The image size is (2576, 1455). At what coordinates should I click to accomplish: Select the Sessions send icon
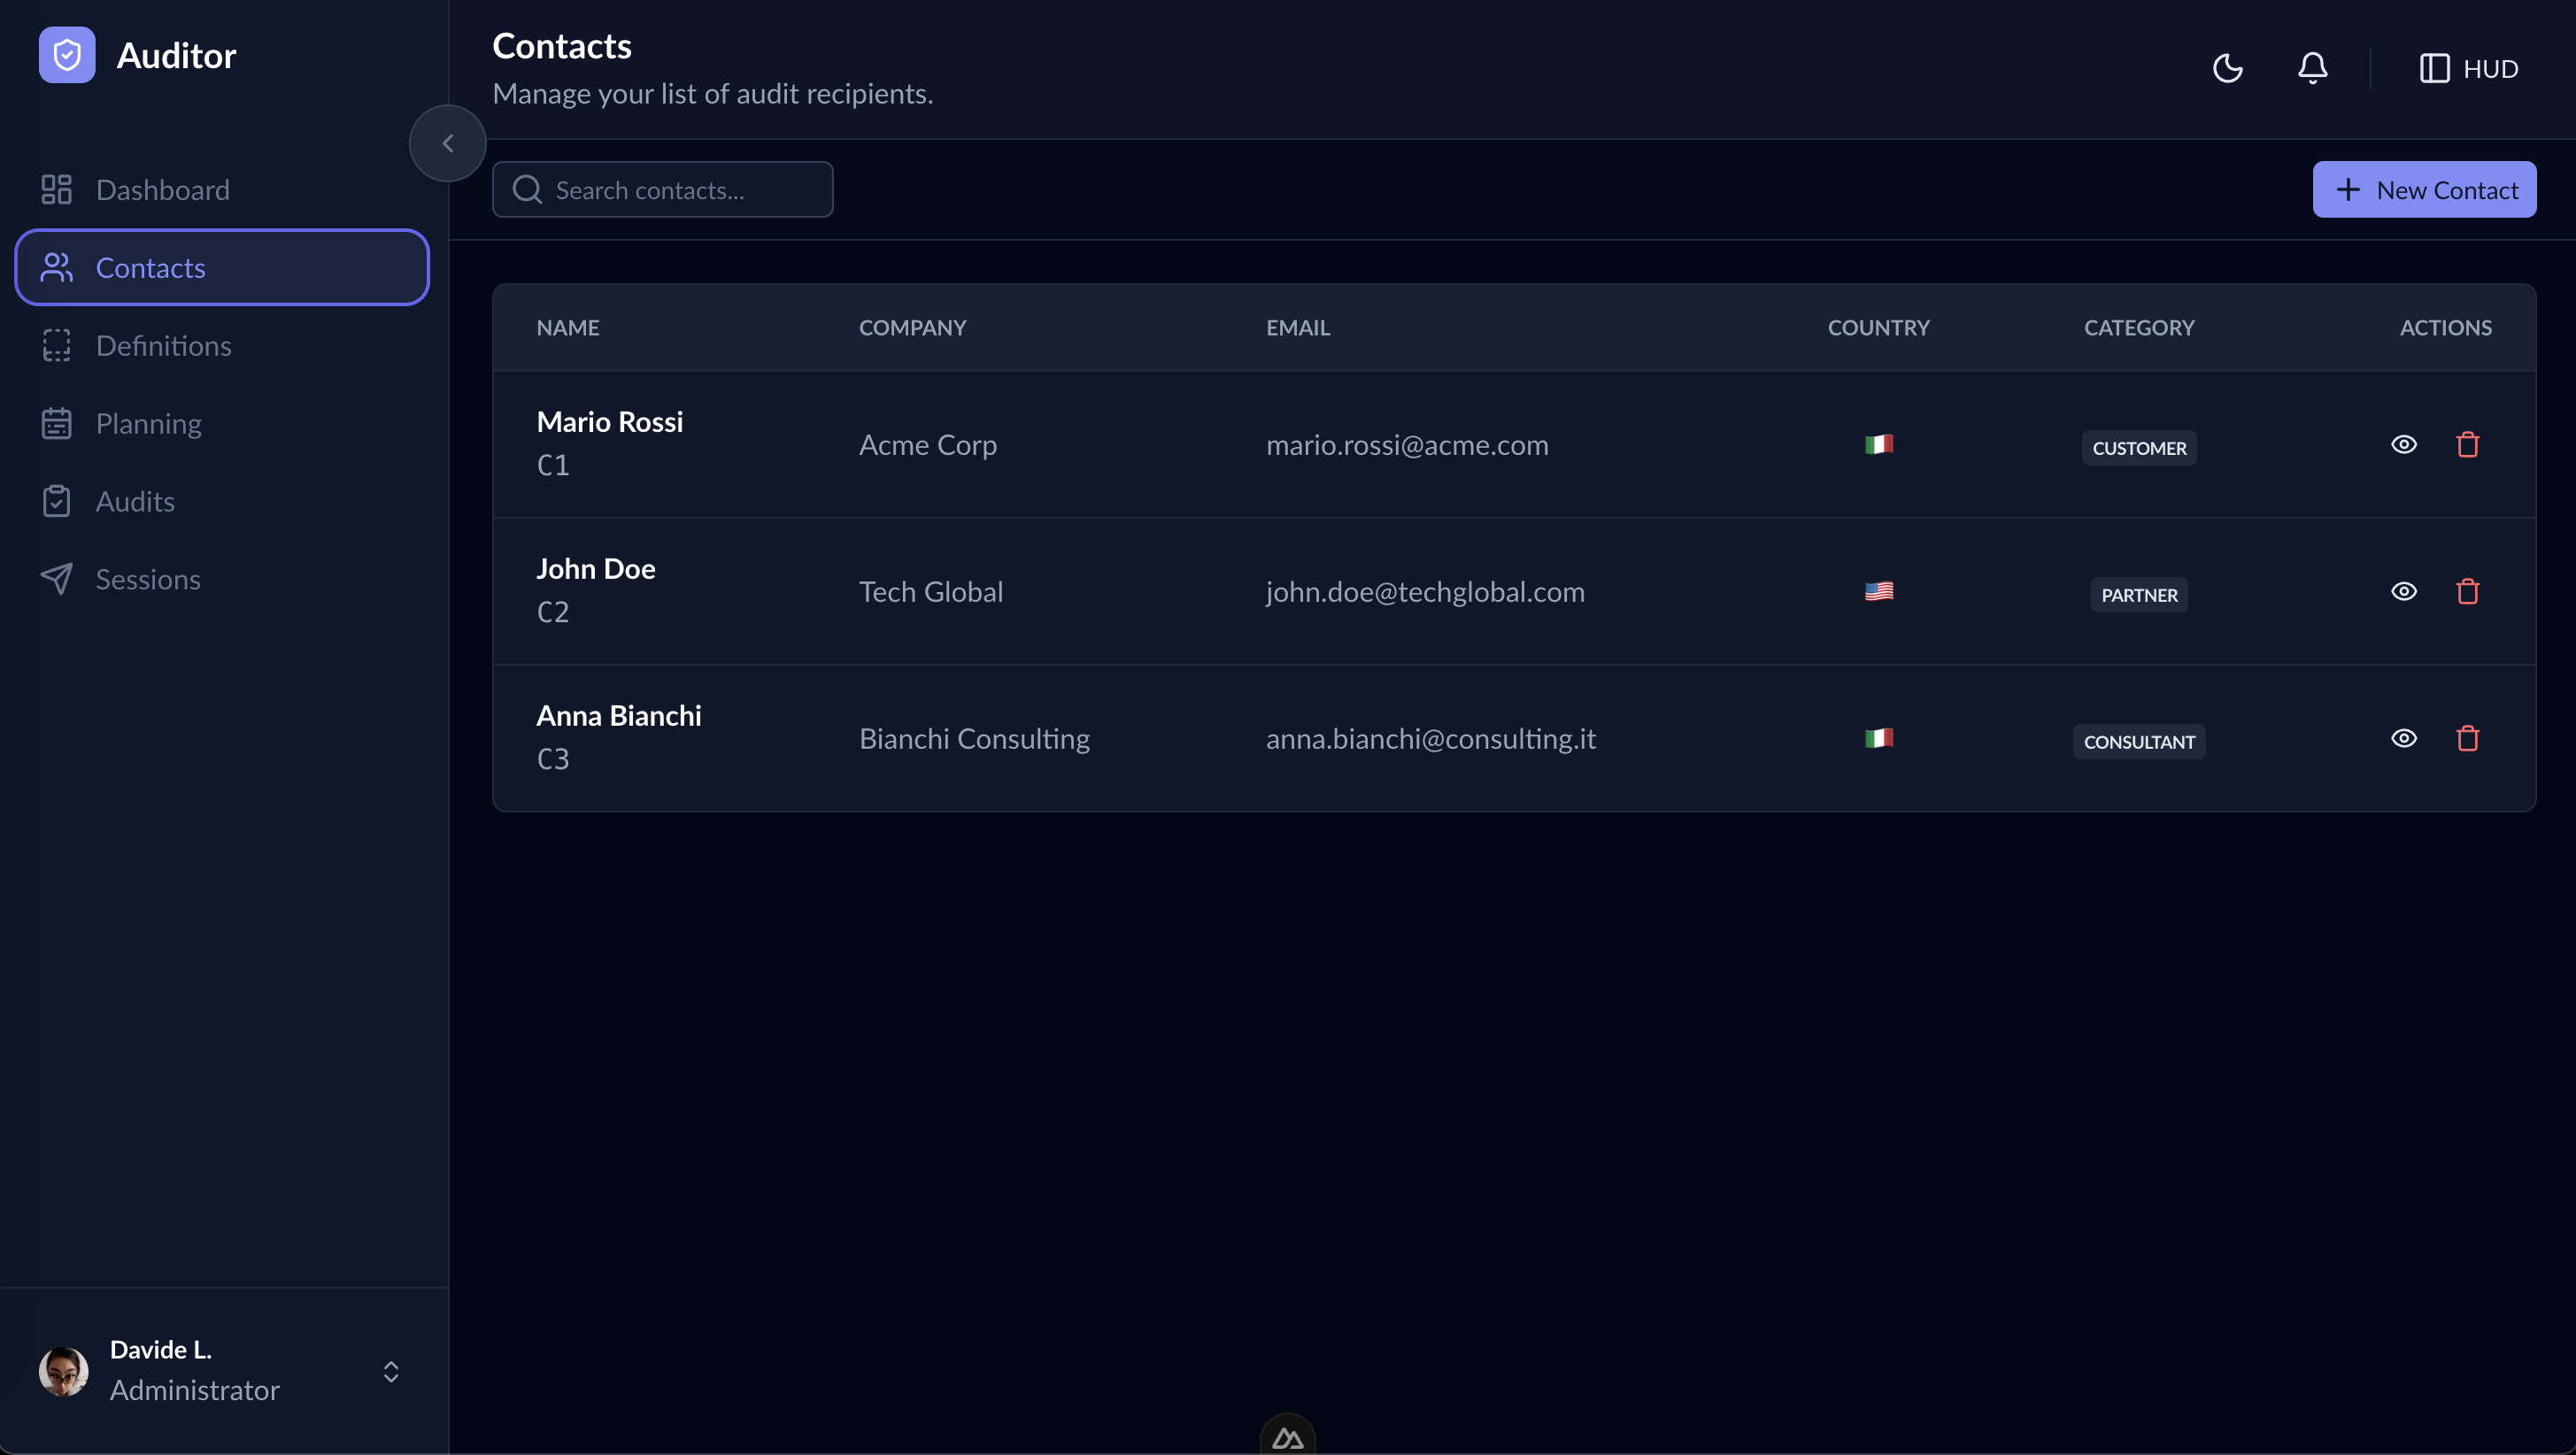click(56, 579)
